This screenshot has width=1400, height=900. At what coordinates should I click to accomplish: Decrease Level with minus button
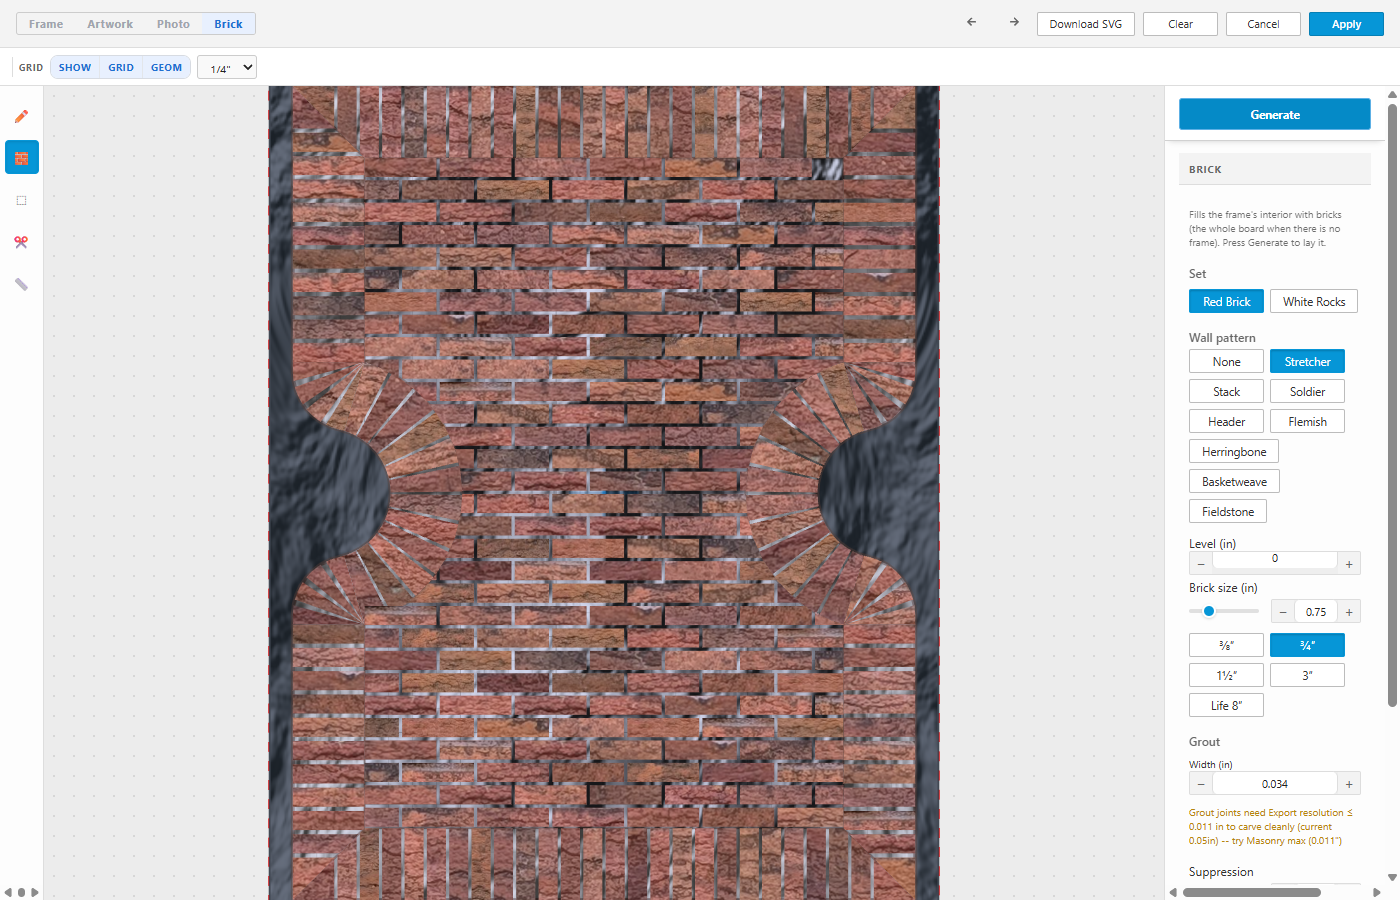1201,564
